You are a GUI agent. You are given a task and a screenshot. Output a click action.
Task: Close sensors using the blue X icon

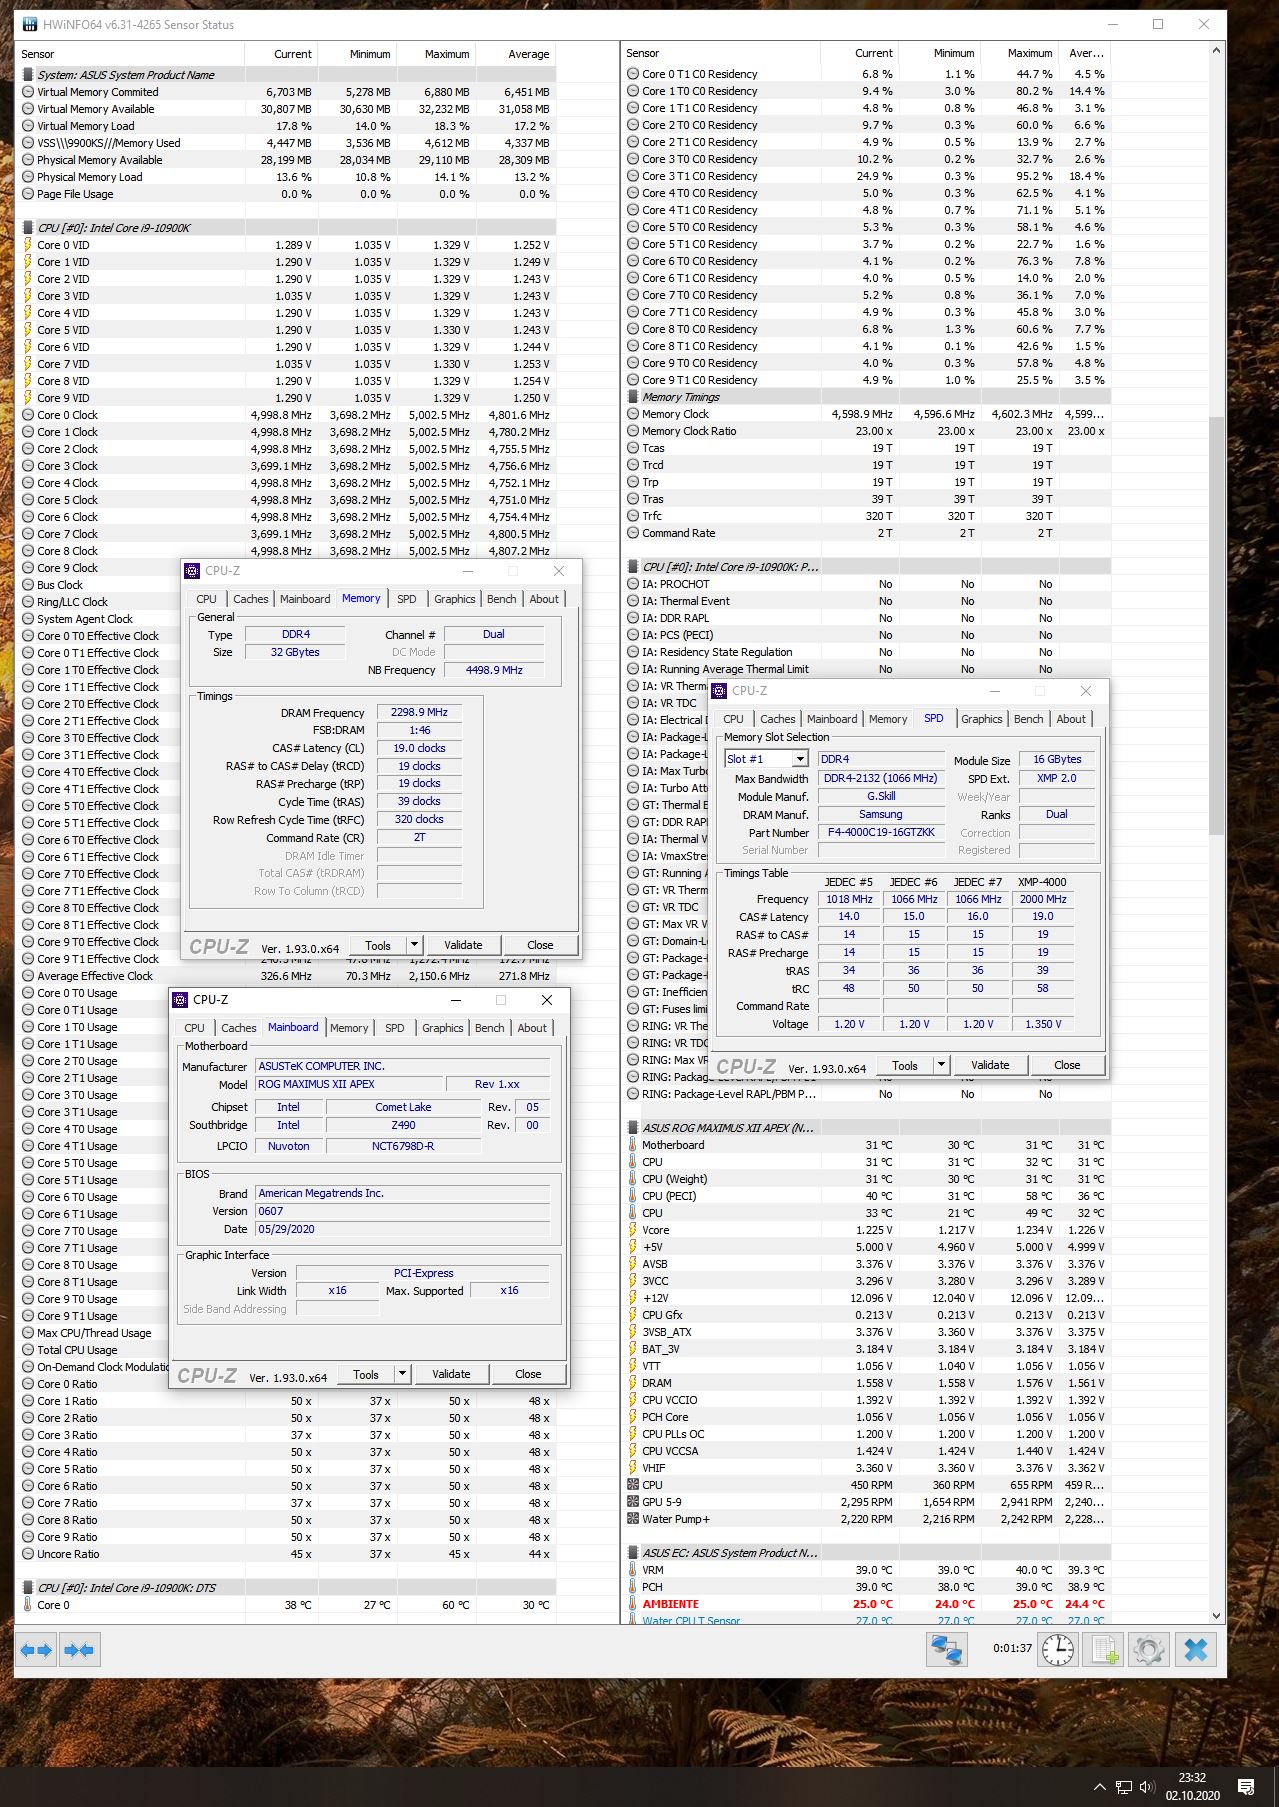click(1196, 1649)
